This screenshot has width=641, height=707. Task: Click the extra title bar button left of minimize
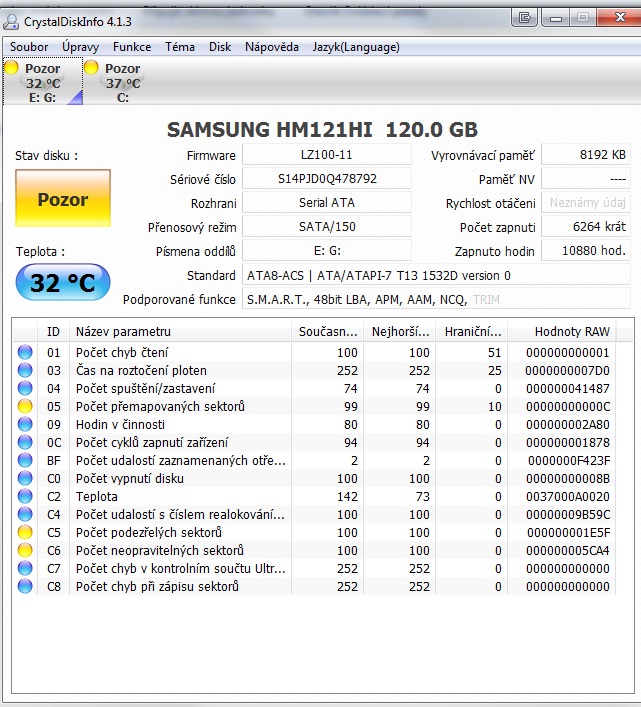pos(524,17)
